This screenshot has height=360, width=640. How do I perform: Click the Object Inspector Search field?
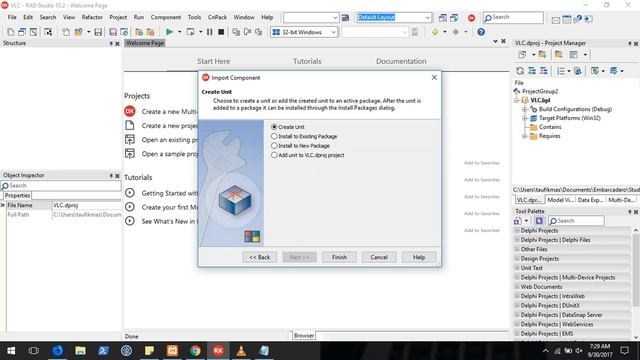point(61,186)
